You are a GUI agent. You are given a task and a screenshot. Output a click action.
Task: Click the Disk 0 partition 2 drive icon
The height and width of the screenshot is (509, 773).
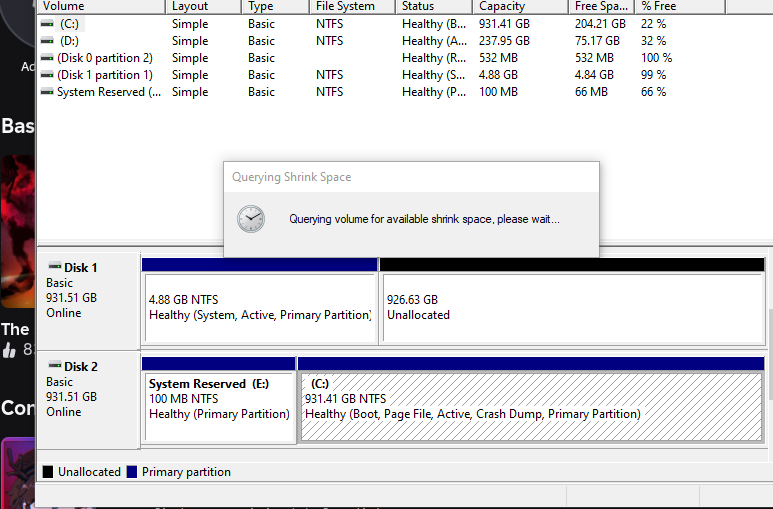tap(47, 58)
